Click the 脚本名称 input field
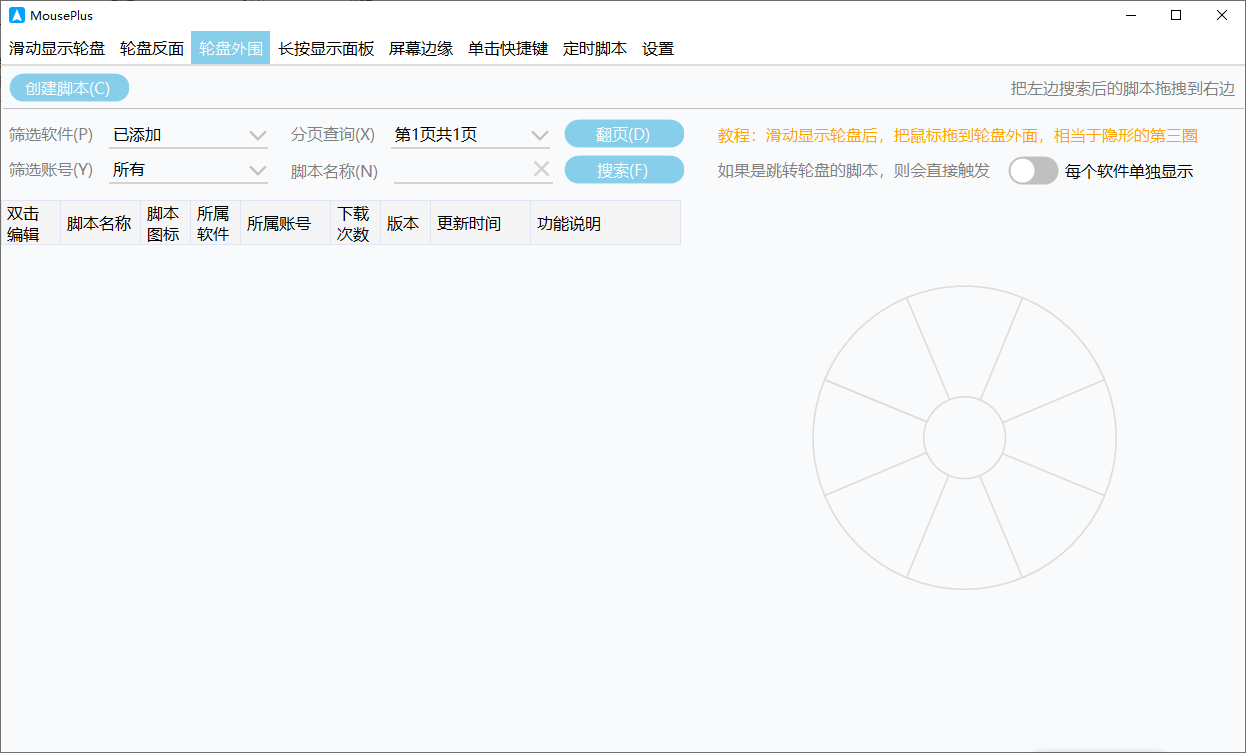1246x753 pixels. click(460, 170)
